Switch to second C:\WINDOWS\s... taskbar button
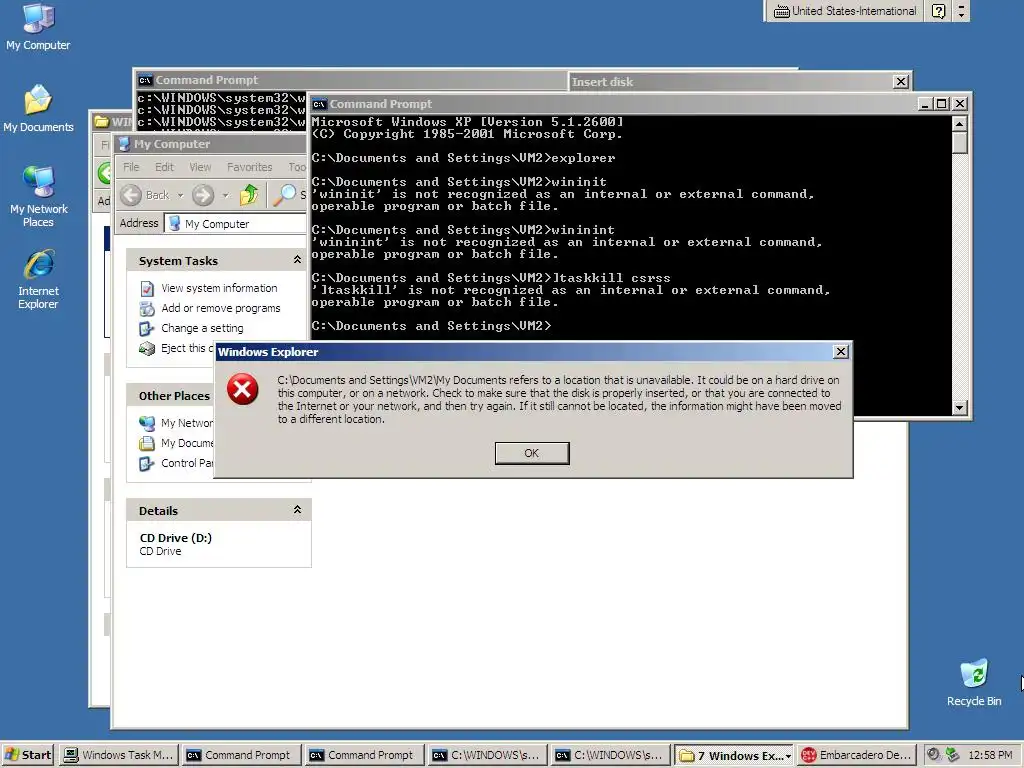 click(x=609, y=755)
